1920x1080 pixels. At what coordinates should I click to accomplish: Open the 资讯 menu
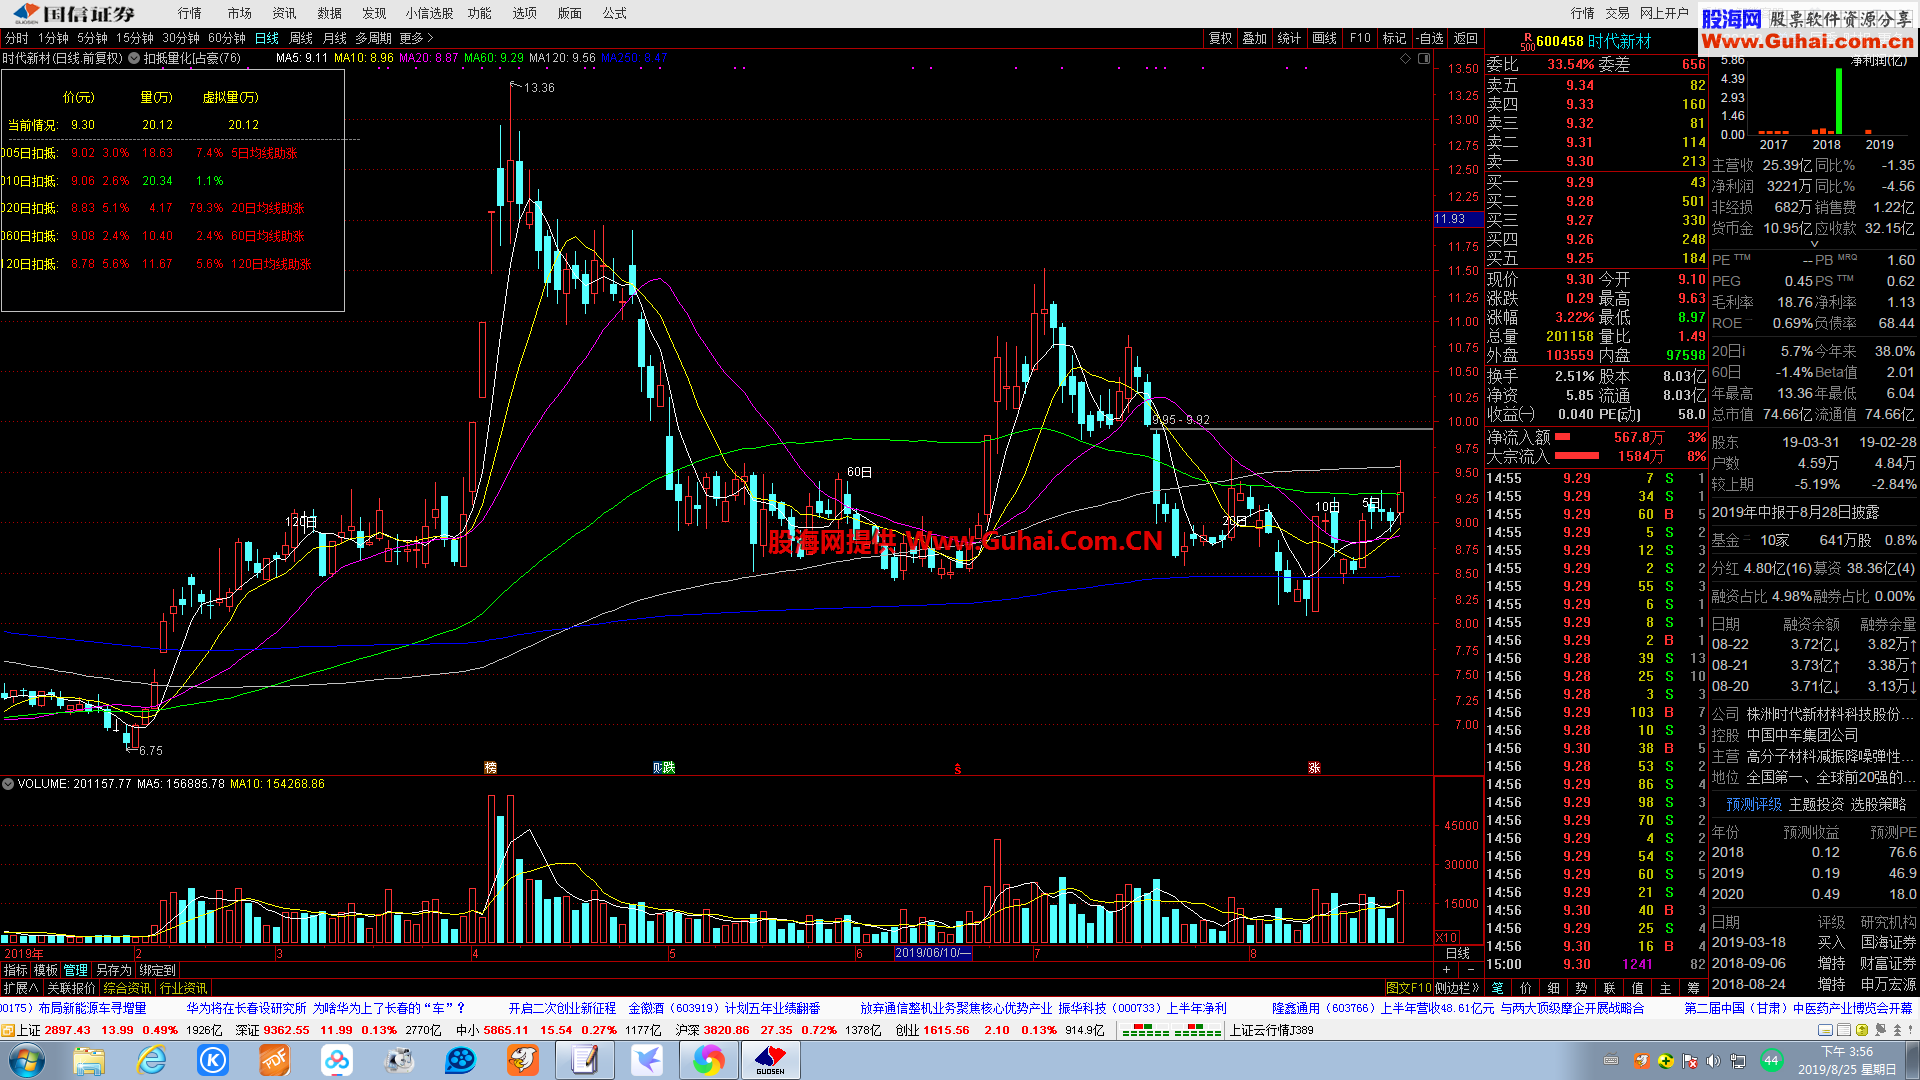[284, 13]
